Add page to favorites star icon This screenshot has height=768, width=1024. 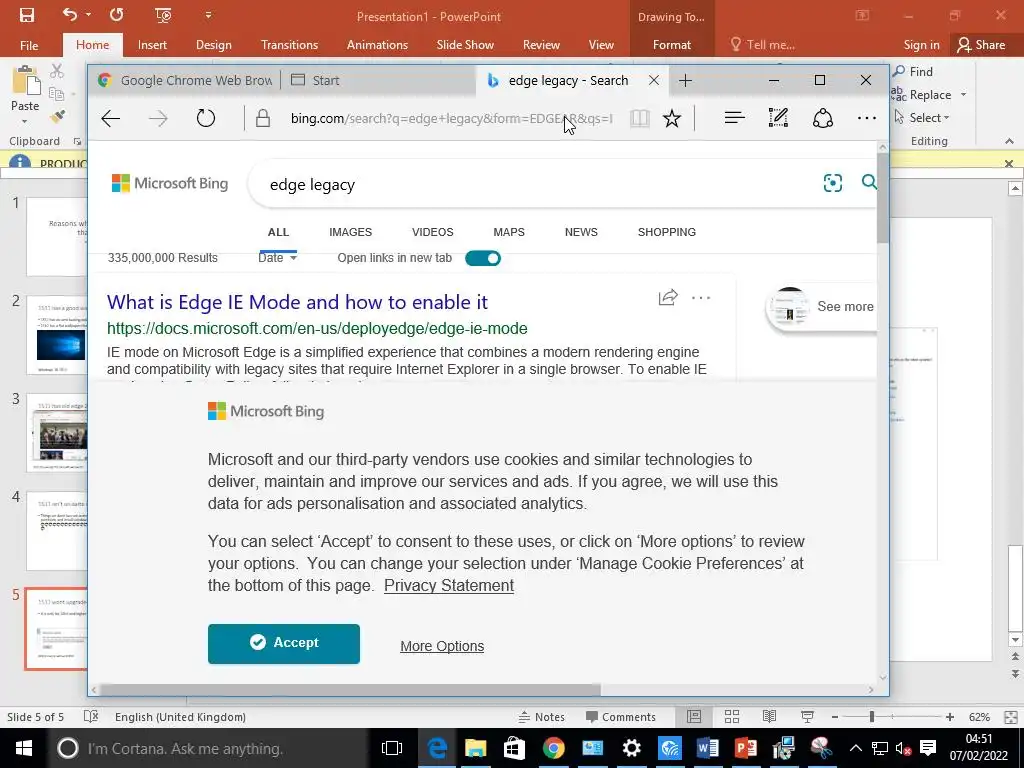click(x=671, y=118)
